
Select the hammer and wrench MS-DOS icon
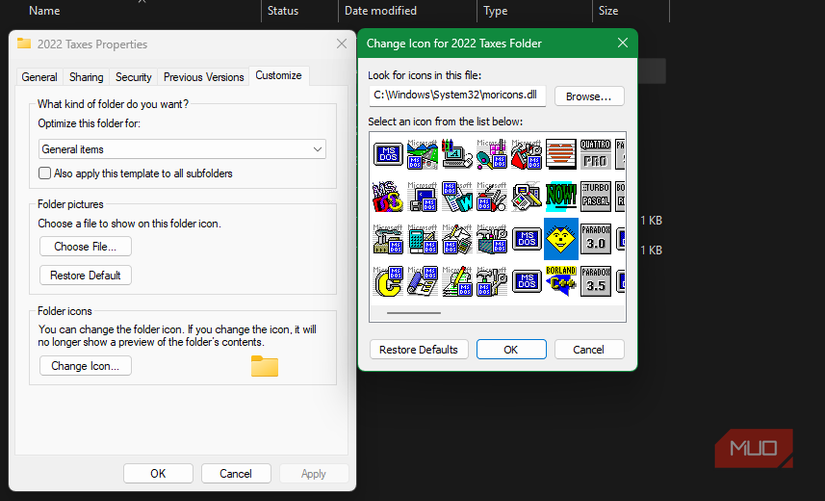pyautogui.click(x=491, y=282)
